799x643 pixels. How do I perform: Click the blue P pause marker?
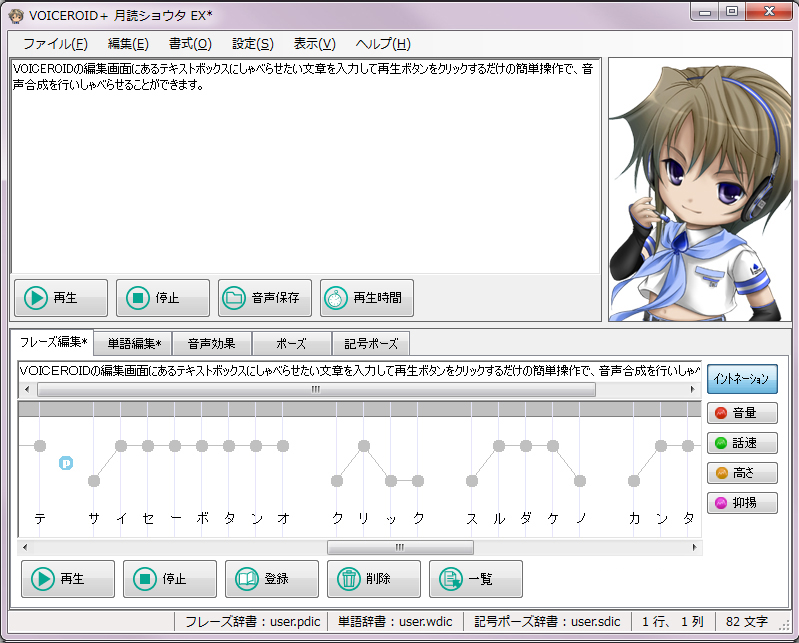pos(66,463)
